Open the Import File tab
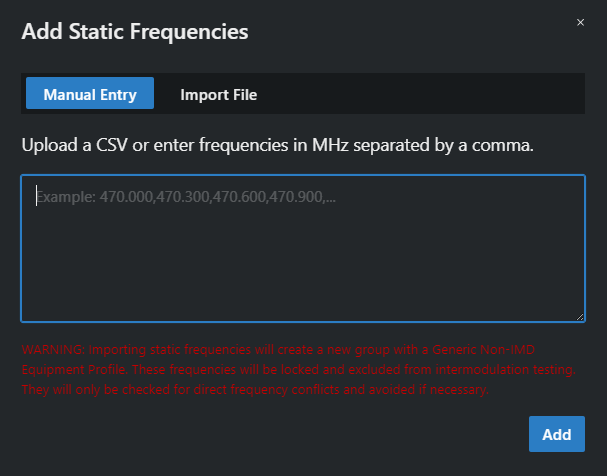The height and width of the screenshot is (476, 607). [218, 94]
